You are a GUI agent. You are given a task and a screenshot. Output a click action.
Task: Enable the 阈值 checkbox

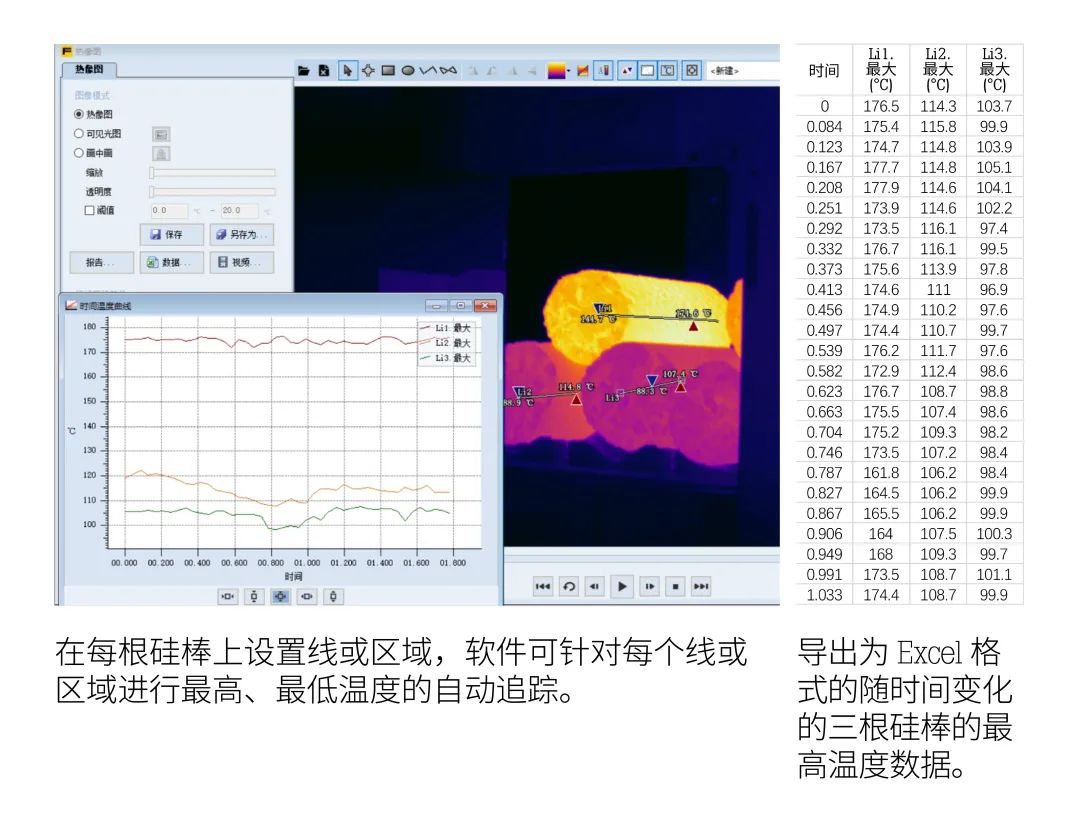click(89, 210)
